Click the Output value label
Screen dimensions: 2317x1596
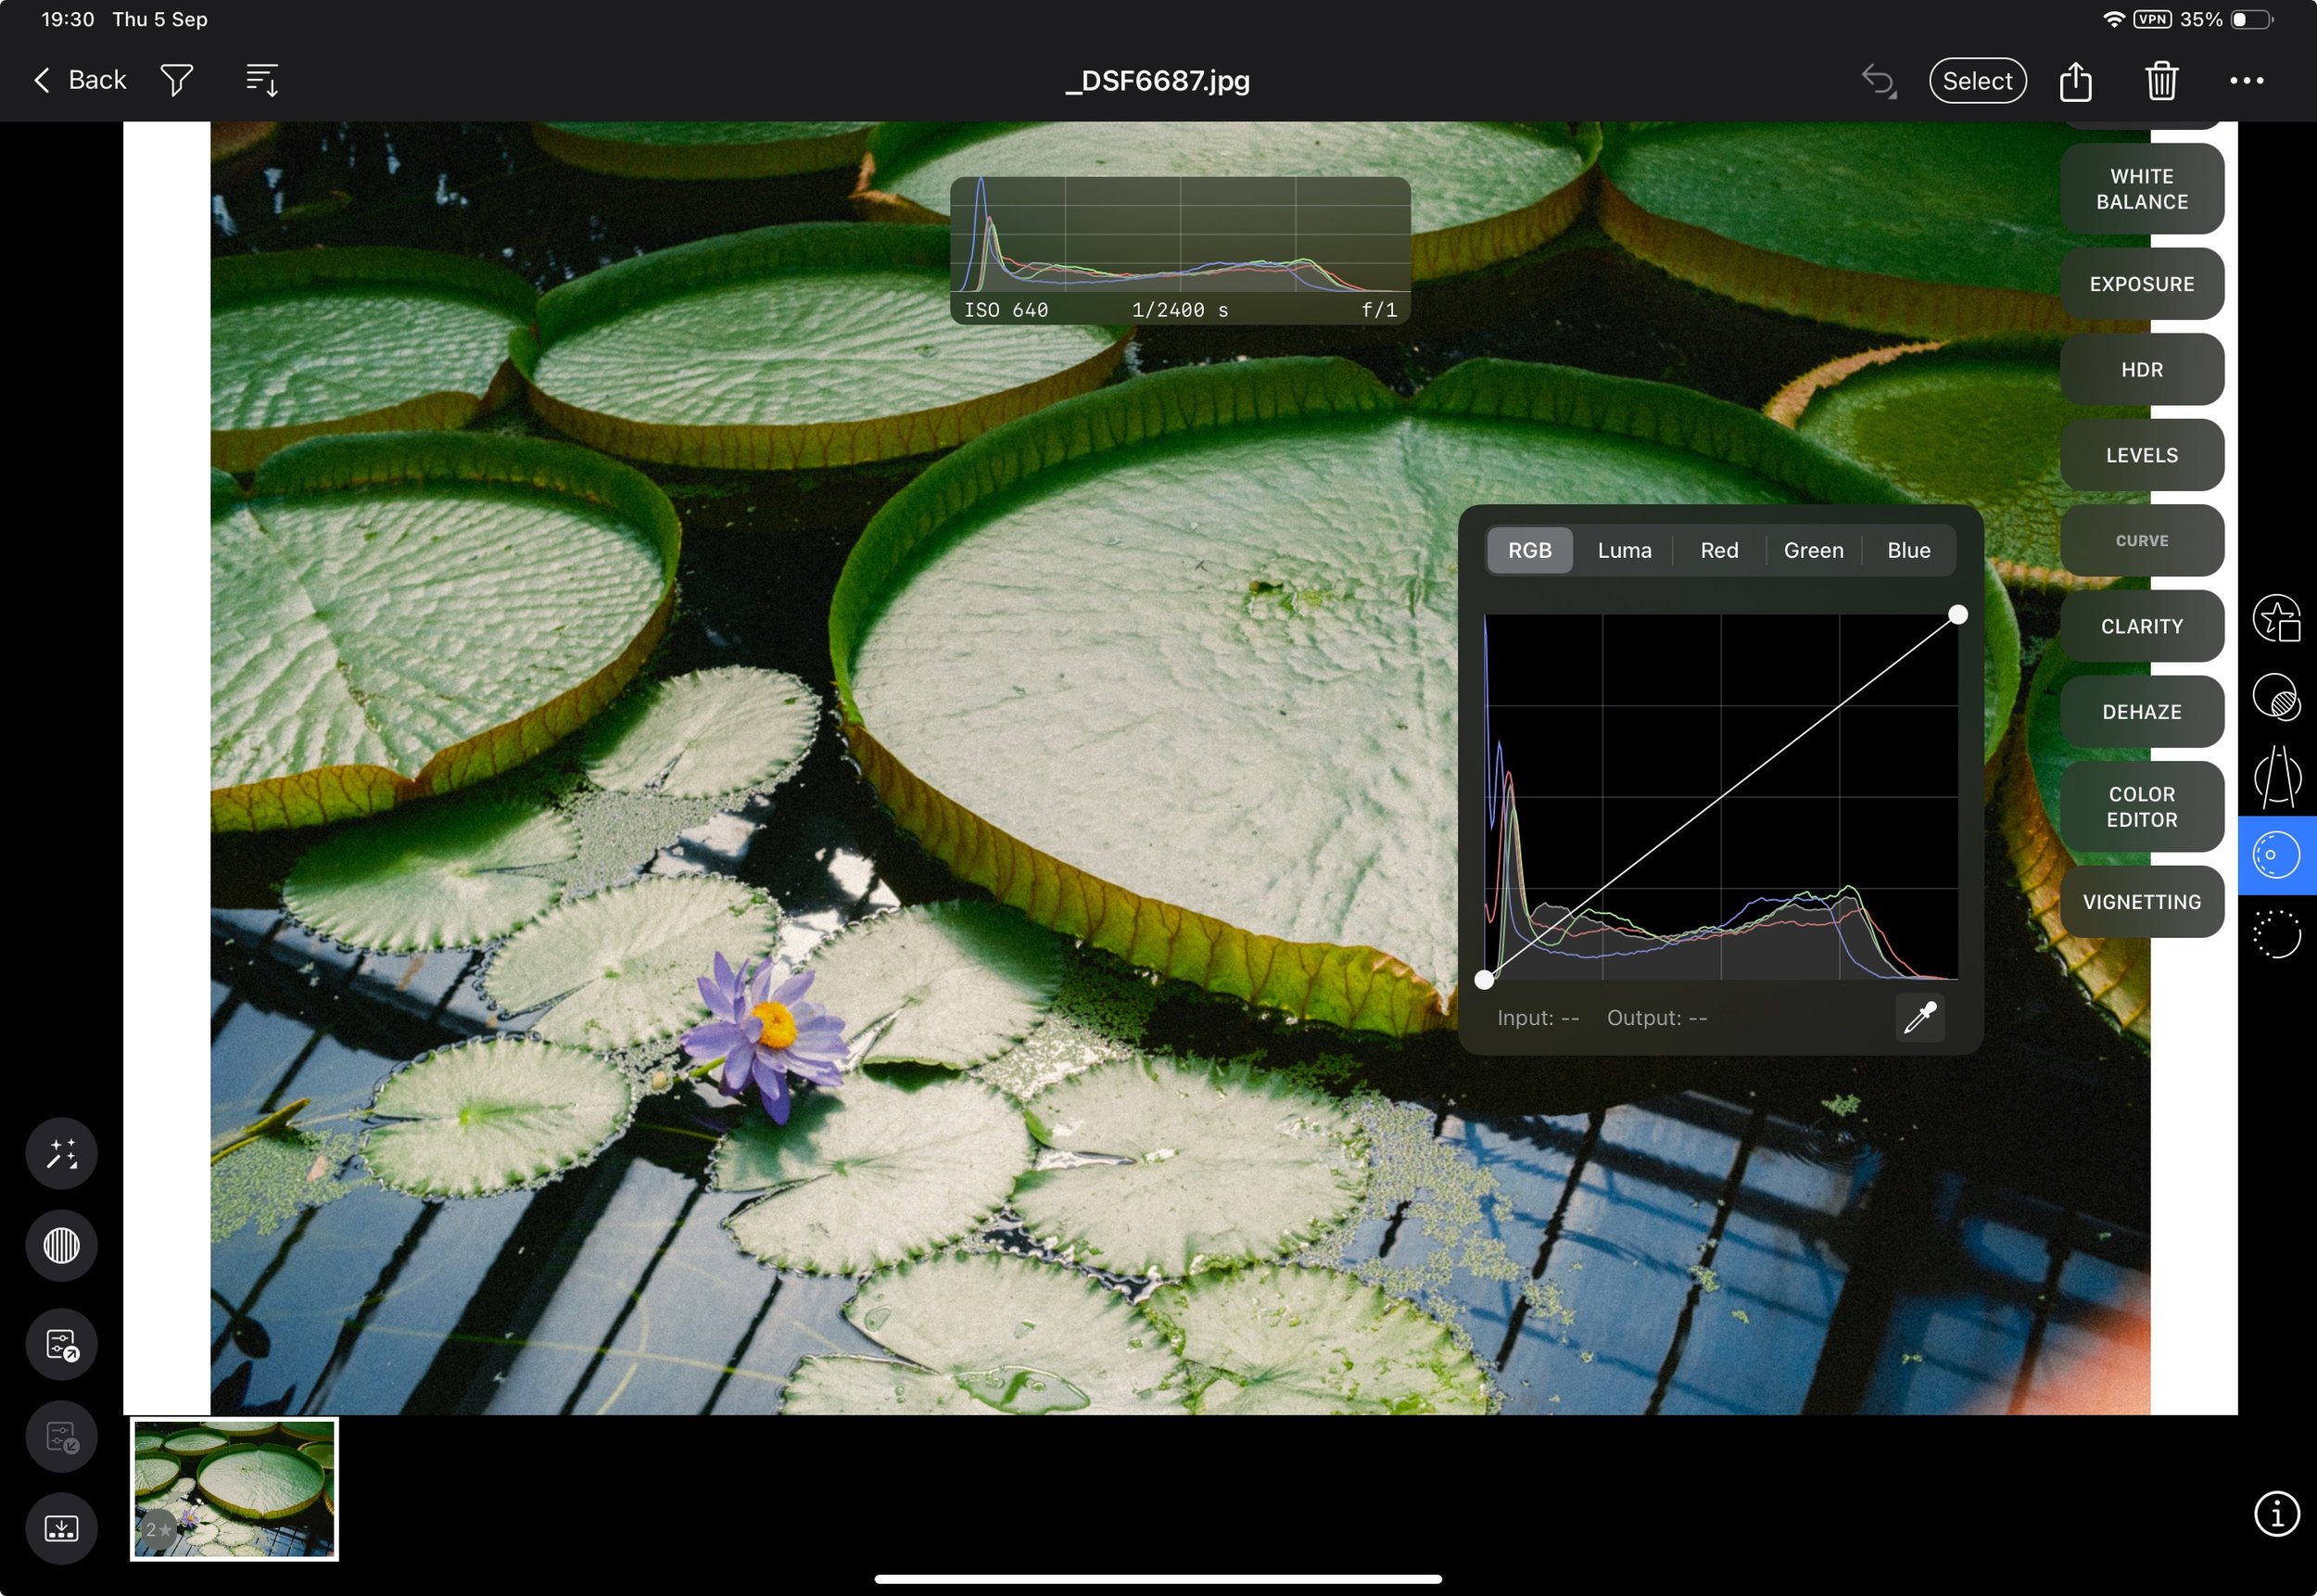[1656, 1018]
